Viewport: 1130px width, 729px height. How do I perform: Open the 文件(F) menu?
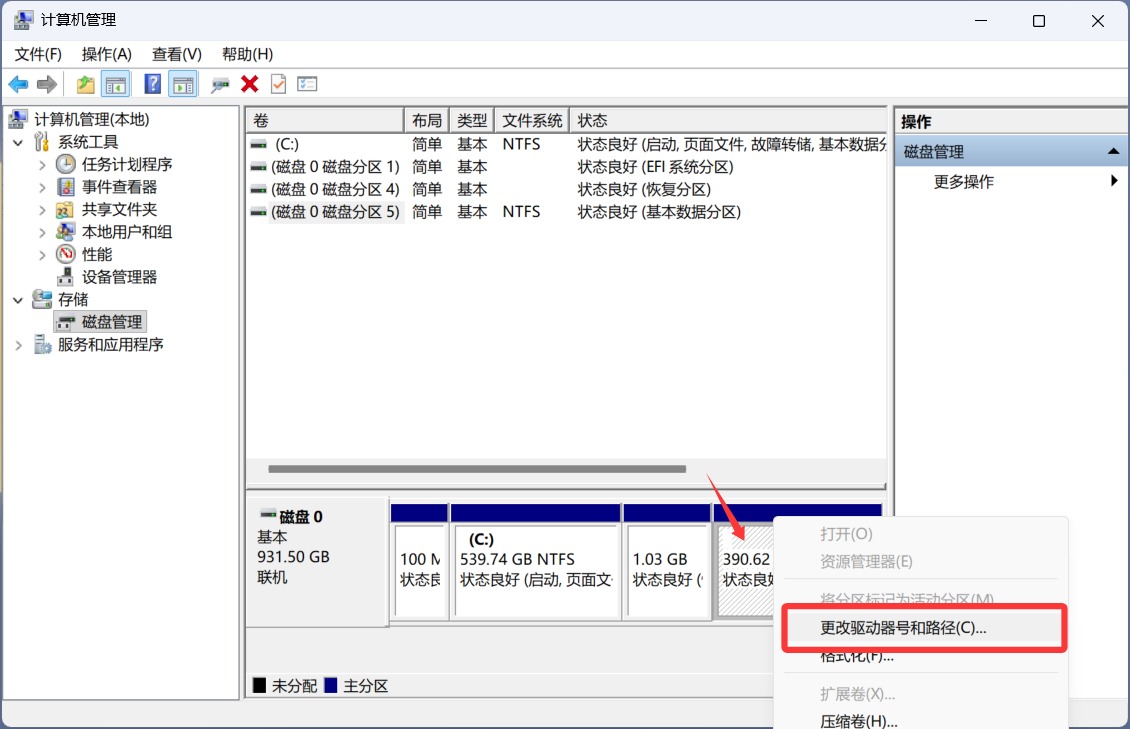point(38,54)
